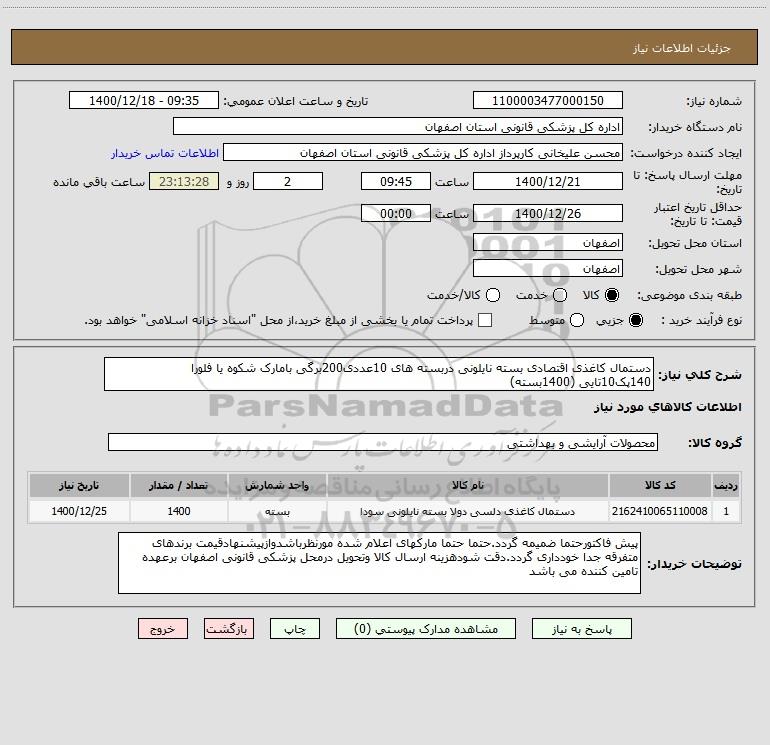Click the delivery city field اصفهان
The width and height of the screenshot is (770, 745).
[x=548, y=268]
